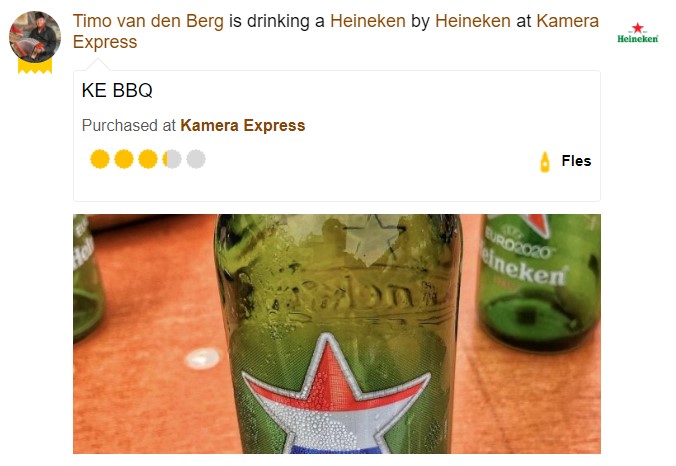Open the first Heineken beer link
This screenshot has height=466, width=676.
coord(368,21)
